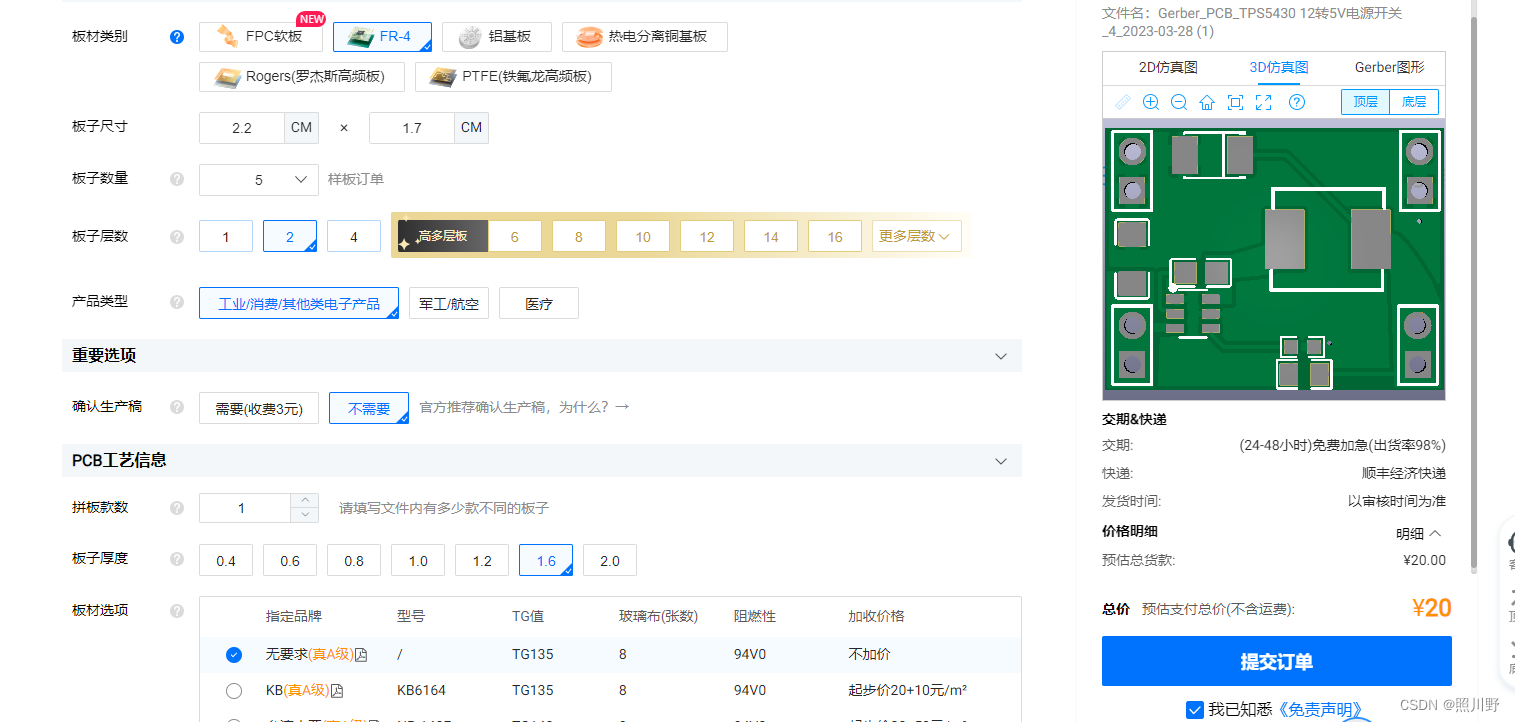The image size is (1515, 722).
Task: Choose the 军工/航空 product type
Action: tap(449, 303)
